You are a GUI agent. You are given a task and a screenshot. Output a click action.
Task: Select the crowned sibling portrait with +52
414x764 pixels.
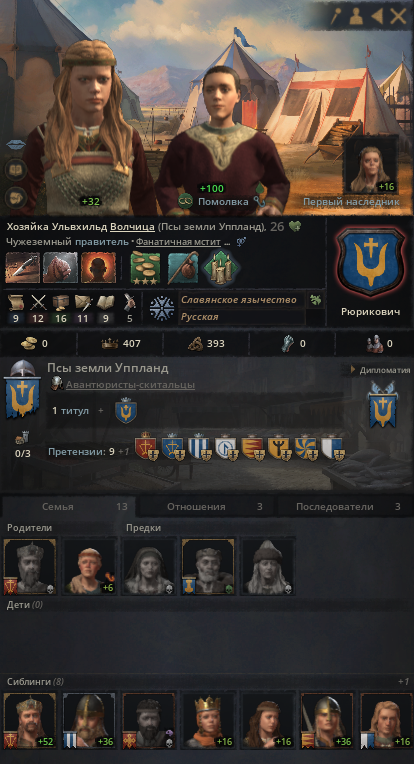point(30,720)
